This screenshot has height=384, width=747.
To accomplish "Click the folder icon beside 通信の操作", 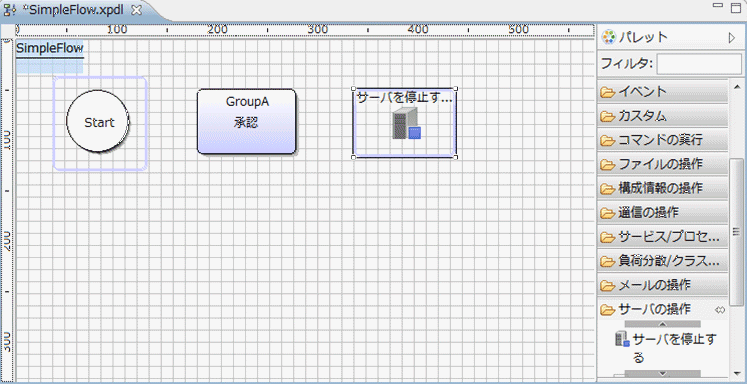I will tap(607, 213).
